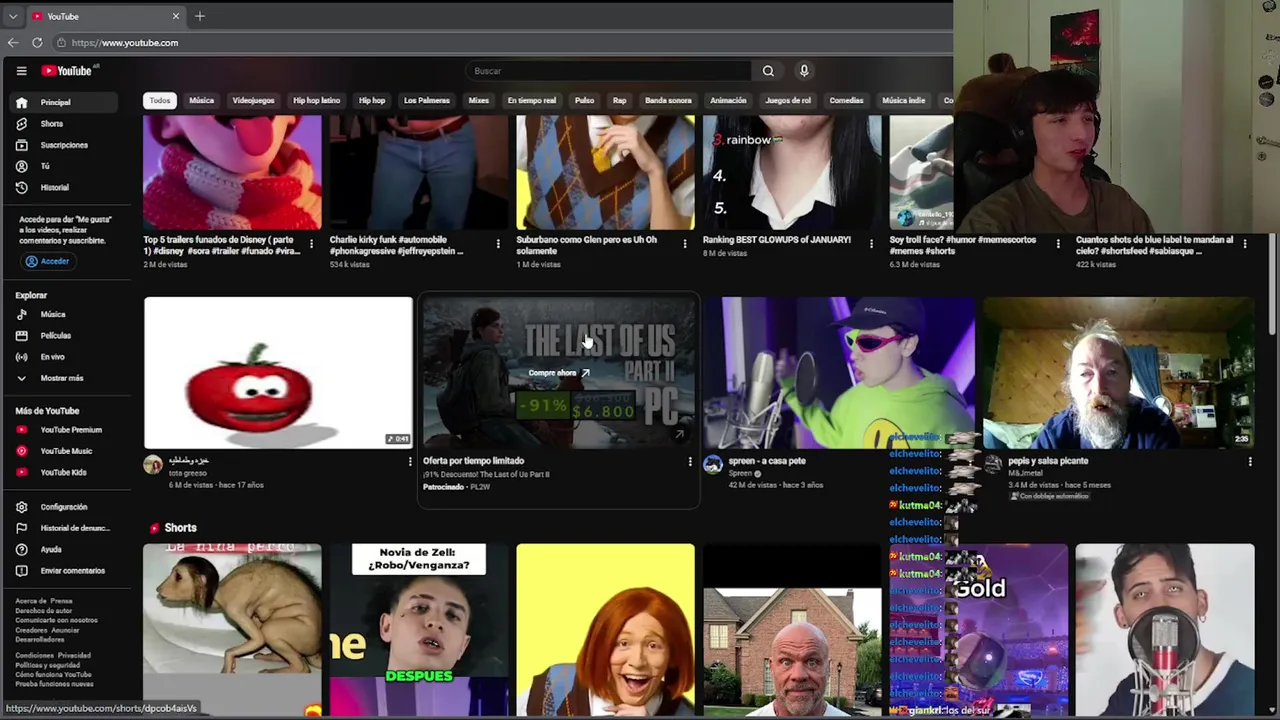Open YouTube Music in sidebar
The width and height of the screenshot is (1280, 720).
coord(68,451)
